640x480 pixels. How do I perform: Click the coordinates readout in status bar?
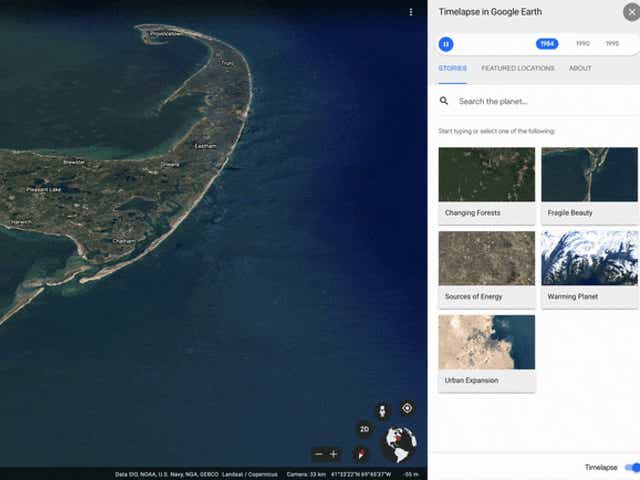pos(361,474)
